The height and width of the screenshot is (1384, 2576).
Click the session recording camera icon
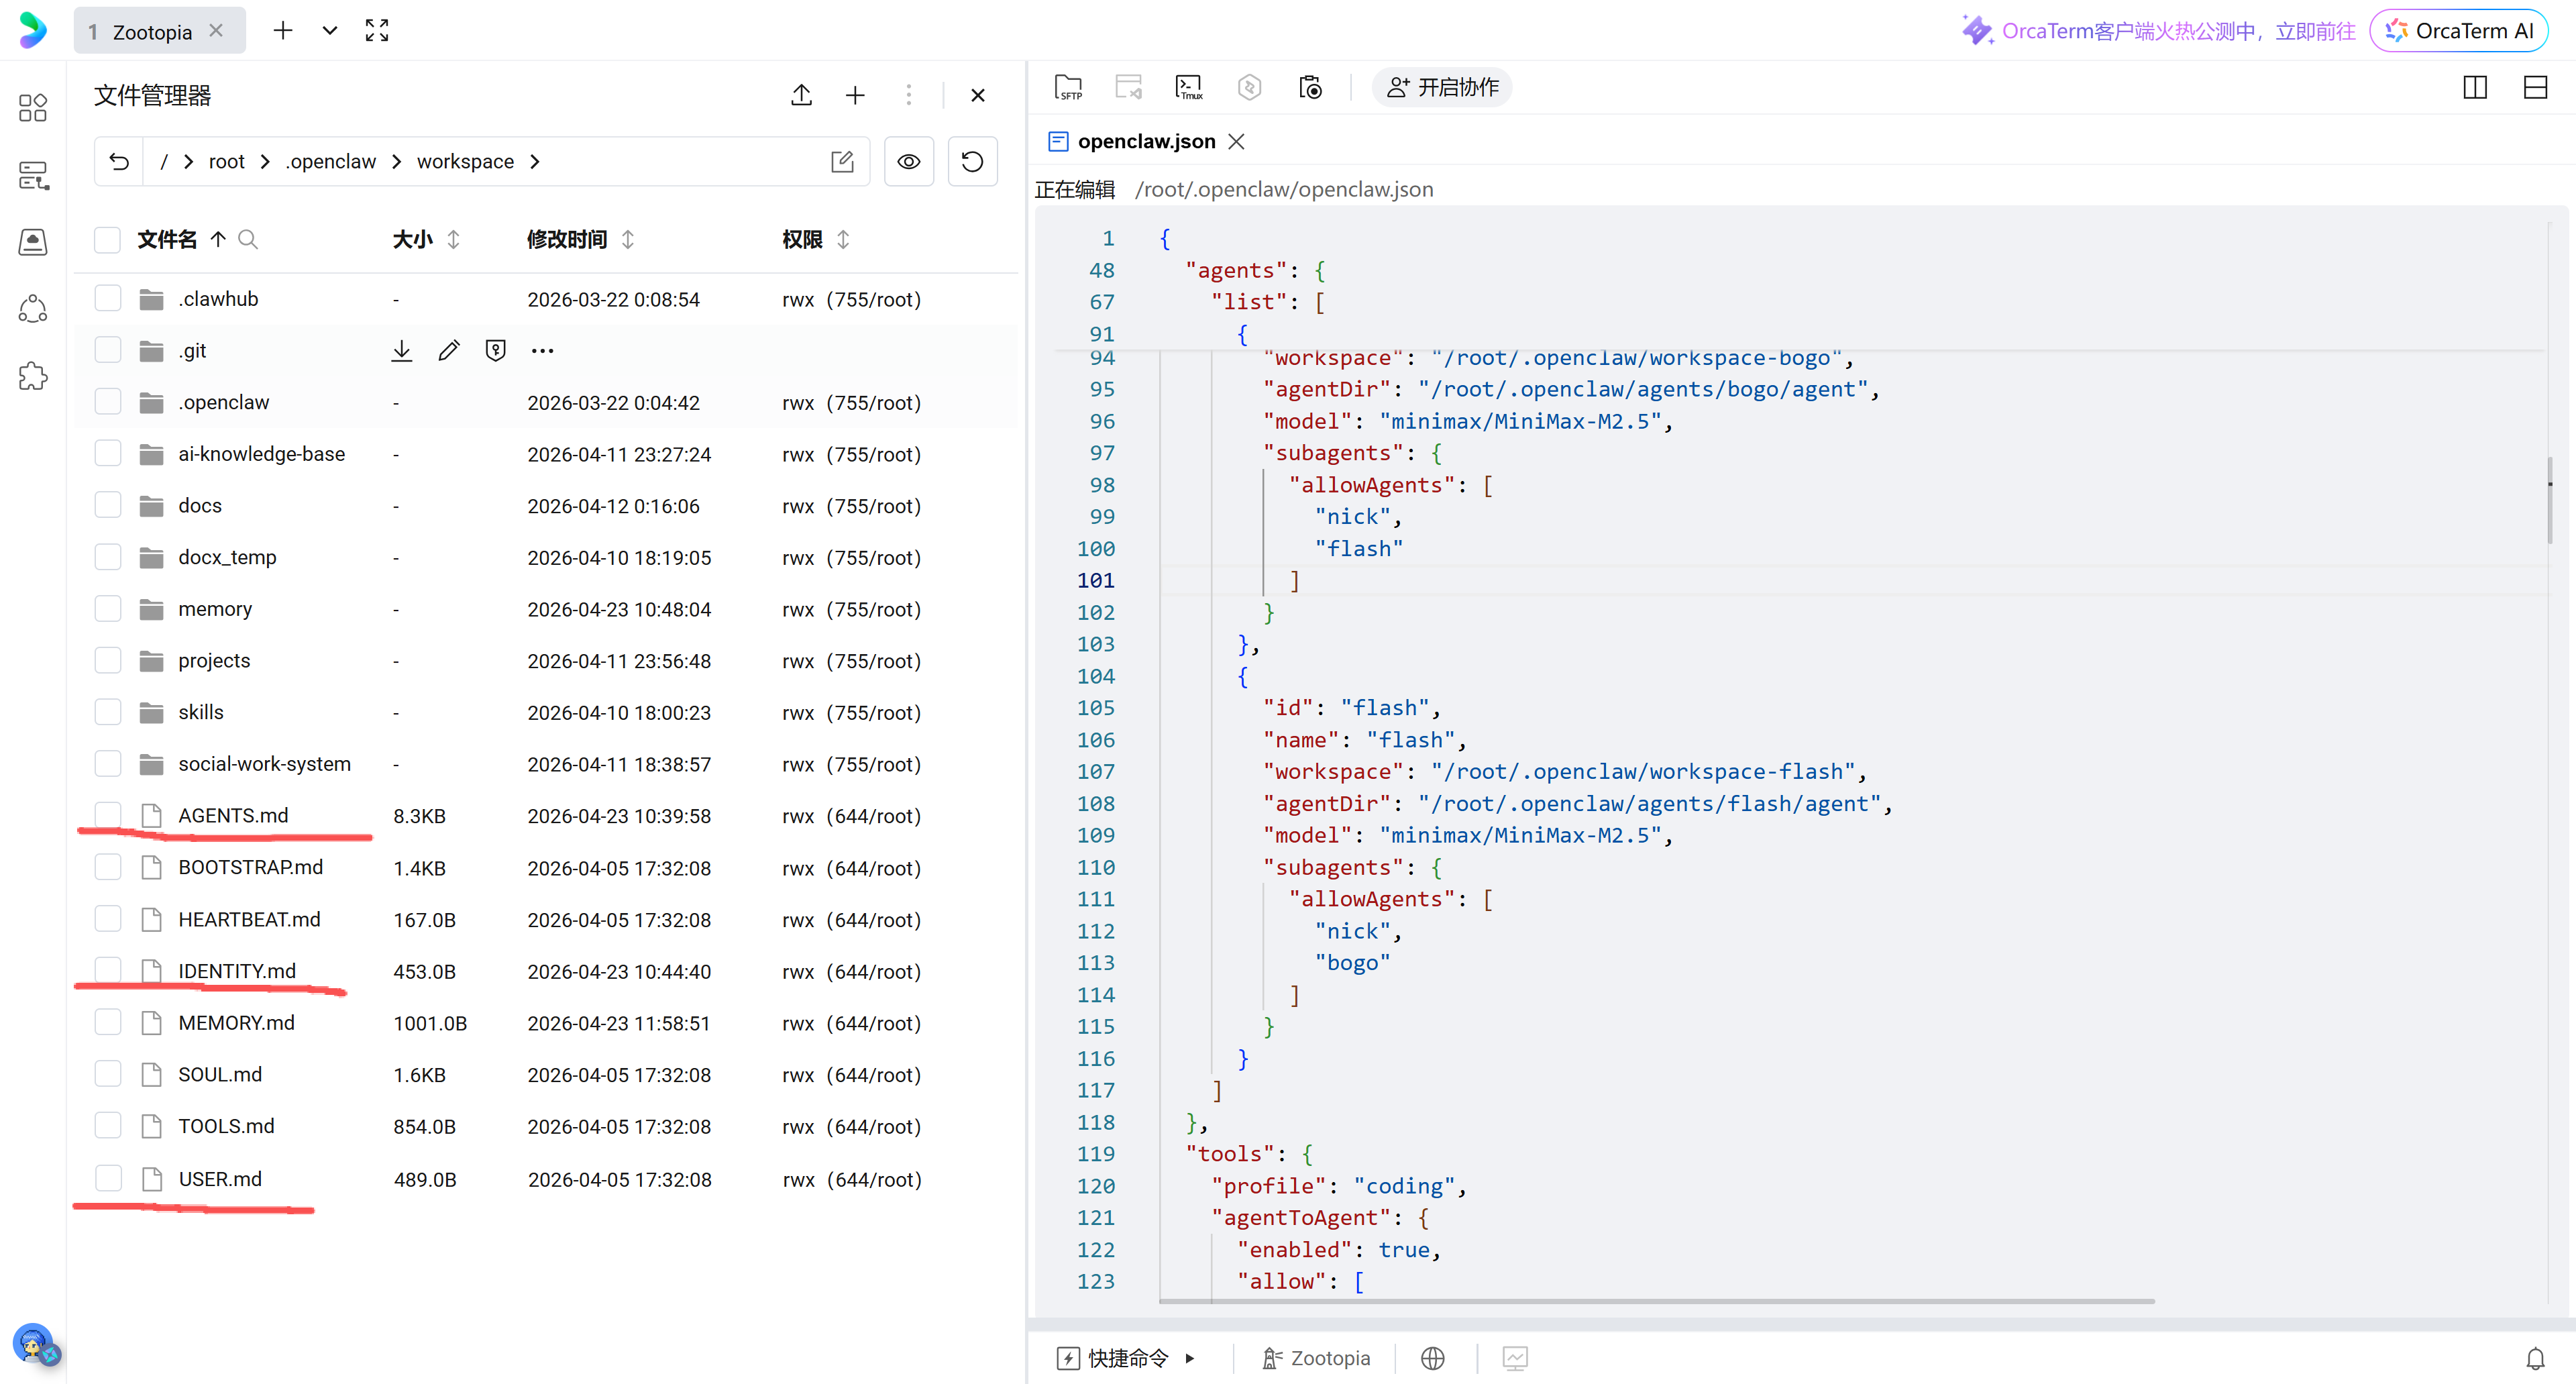point(1310,88)
